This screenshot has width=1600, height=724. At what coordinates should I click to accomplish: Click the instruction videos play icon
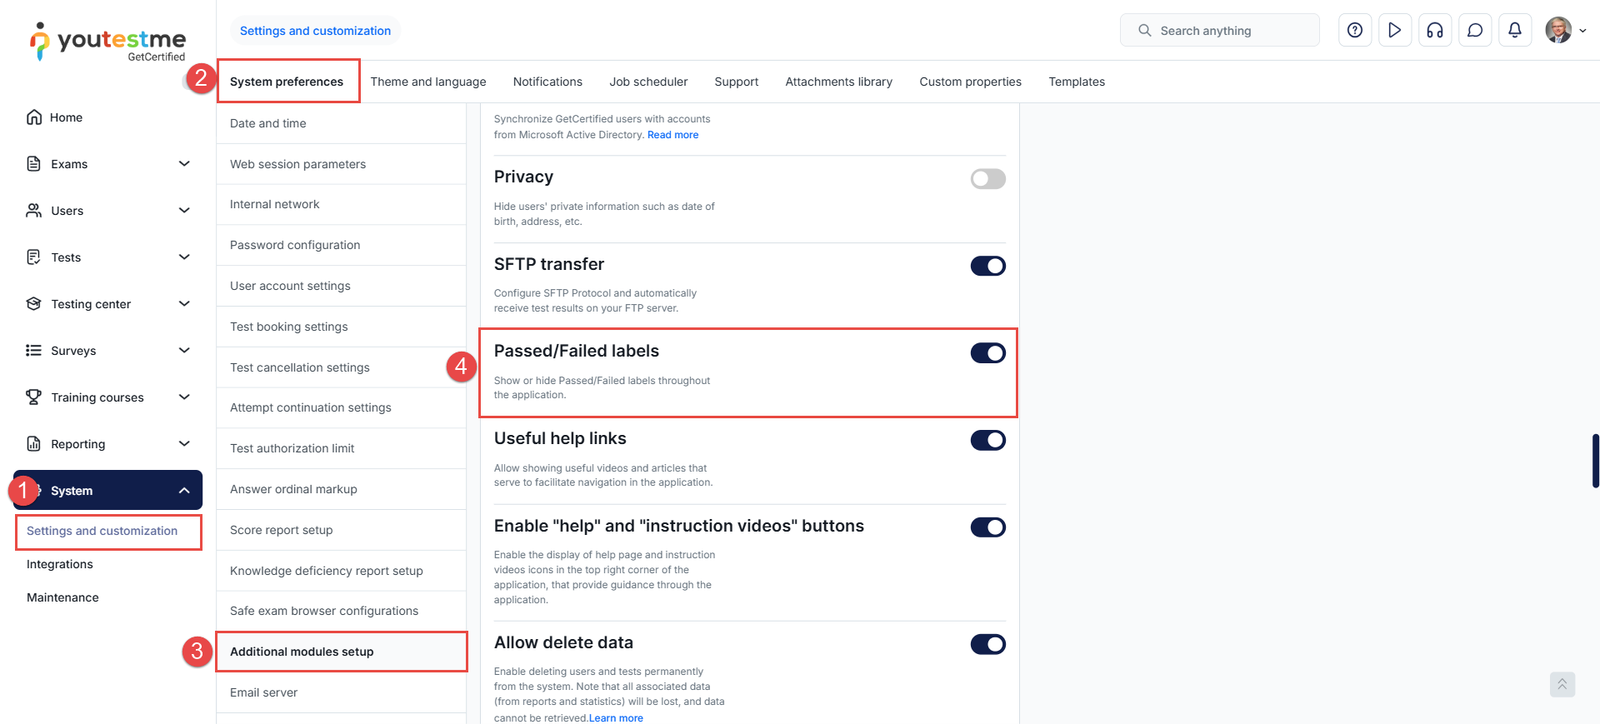(x=1394, y=31)
